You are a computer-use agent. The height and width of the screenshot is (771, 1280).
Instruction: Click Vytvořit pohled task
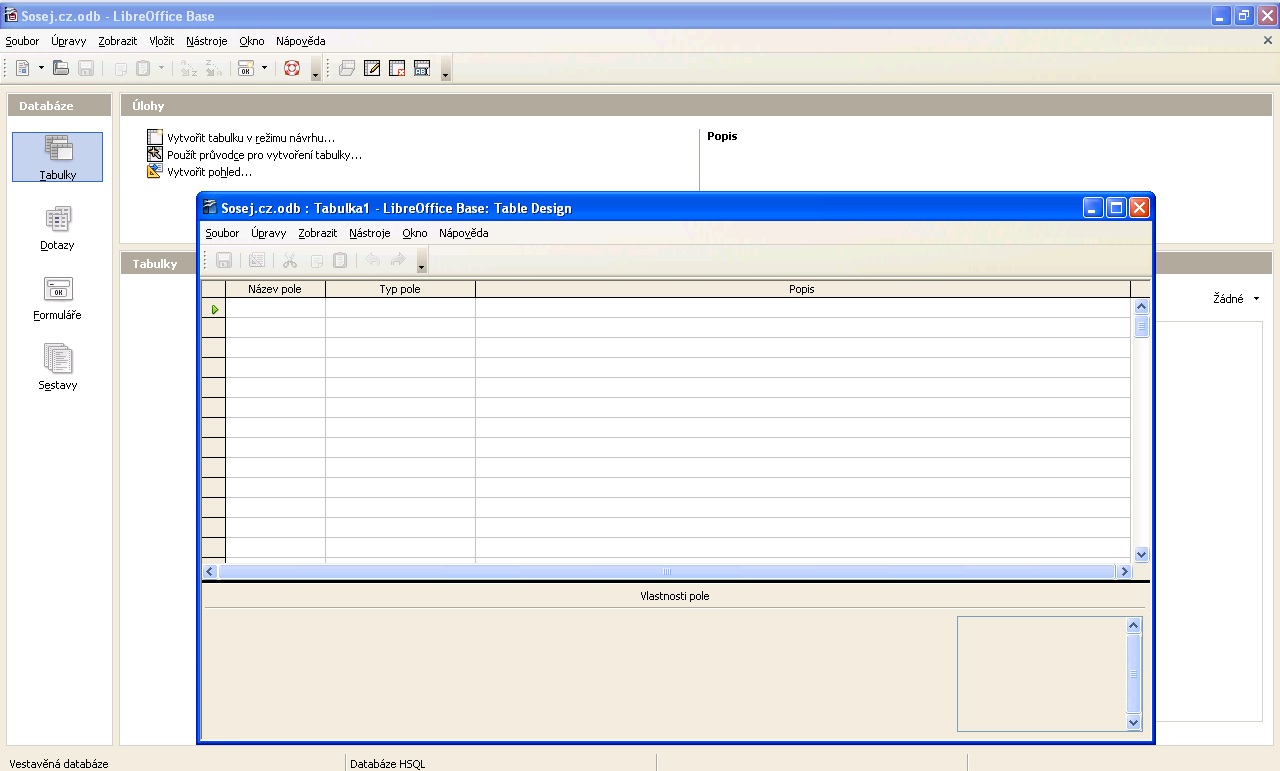coord(209,172)
